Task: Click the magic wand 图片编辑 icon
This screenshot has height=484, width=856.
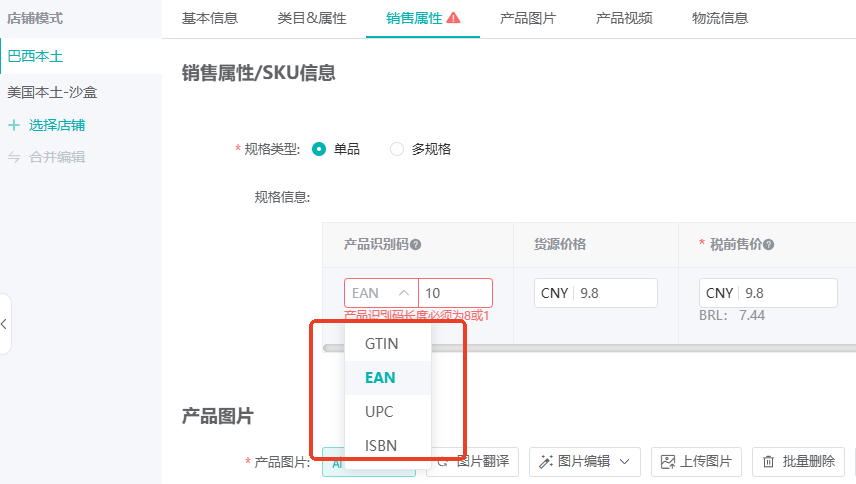Action: pyautogui.click(x=546, y=461)
